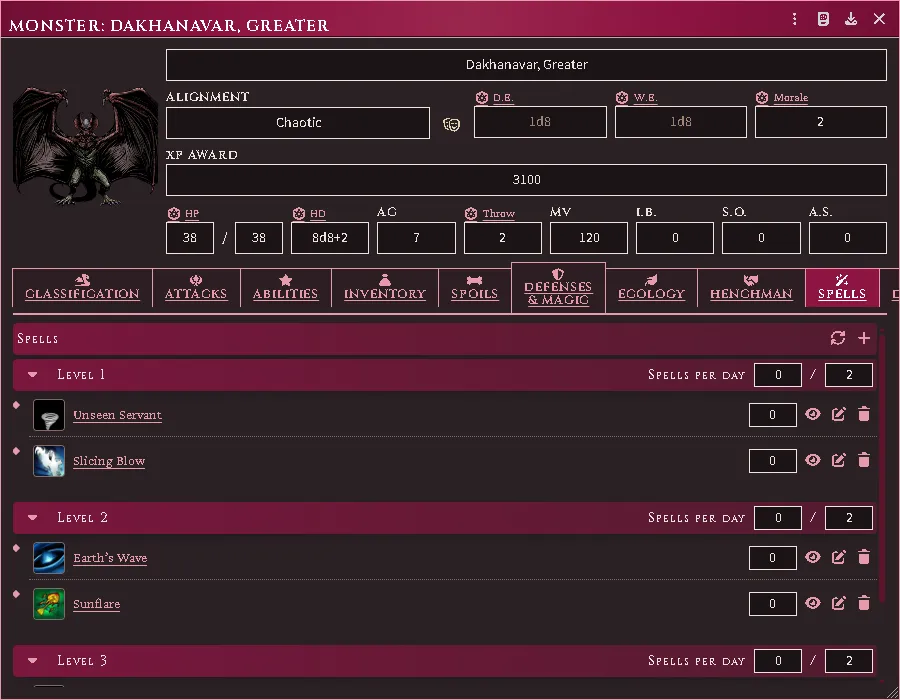The width and height of the screenshot is (900, 700).
Task: Collapse the Level 2 spell section
Action: pos(33,518)
